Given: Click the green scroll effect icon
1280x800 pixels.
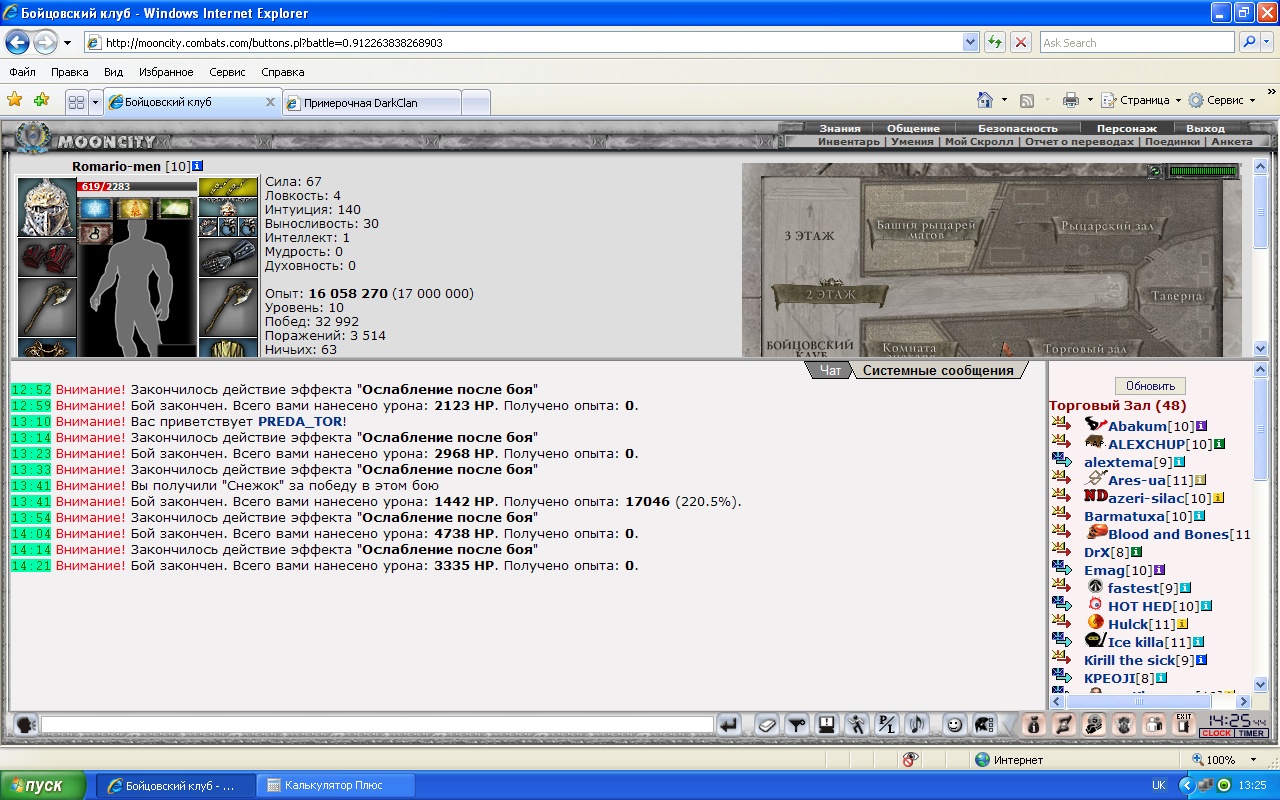Looking at the screenshot, I should pyautogui.click(x=174, y=209).
